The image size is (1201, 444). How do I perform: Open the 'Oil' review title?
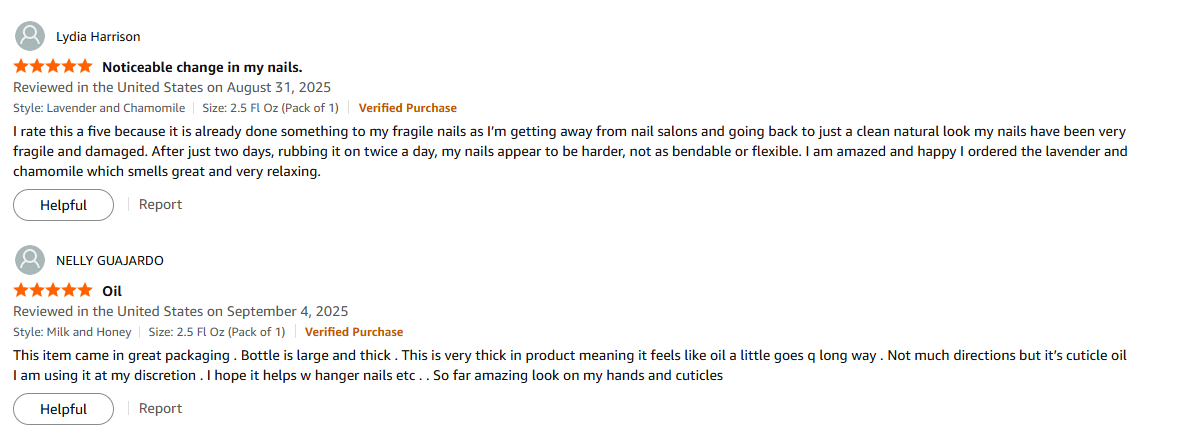coord(112,292)
